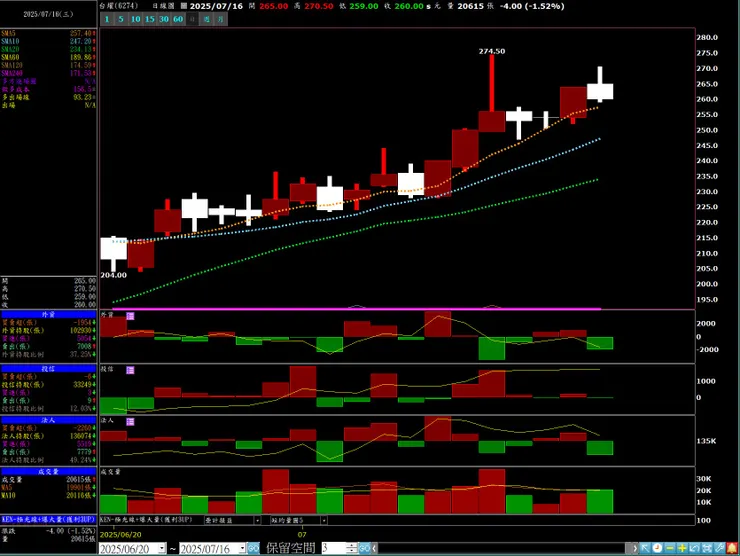Click the SMA120 row in legend
The image size is (740, 556).
[49, 65]
